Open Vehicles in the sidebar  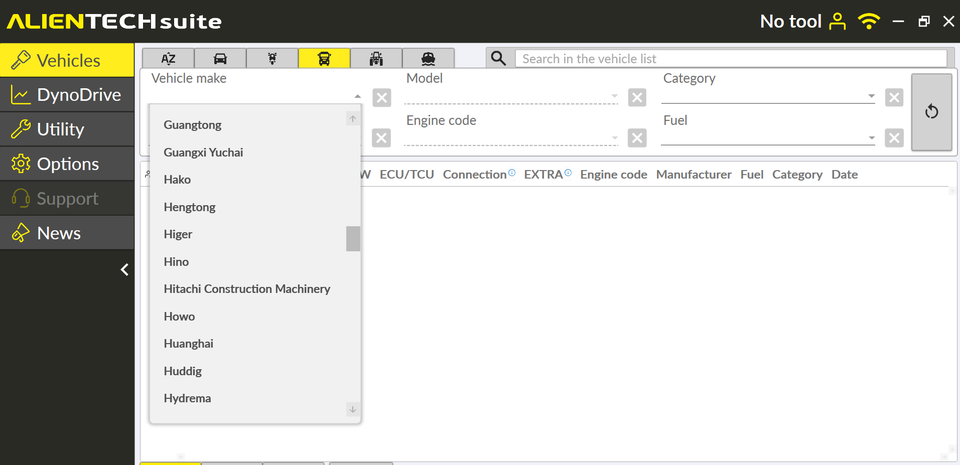[67, 60]
